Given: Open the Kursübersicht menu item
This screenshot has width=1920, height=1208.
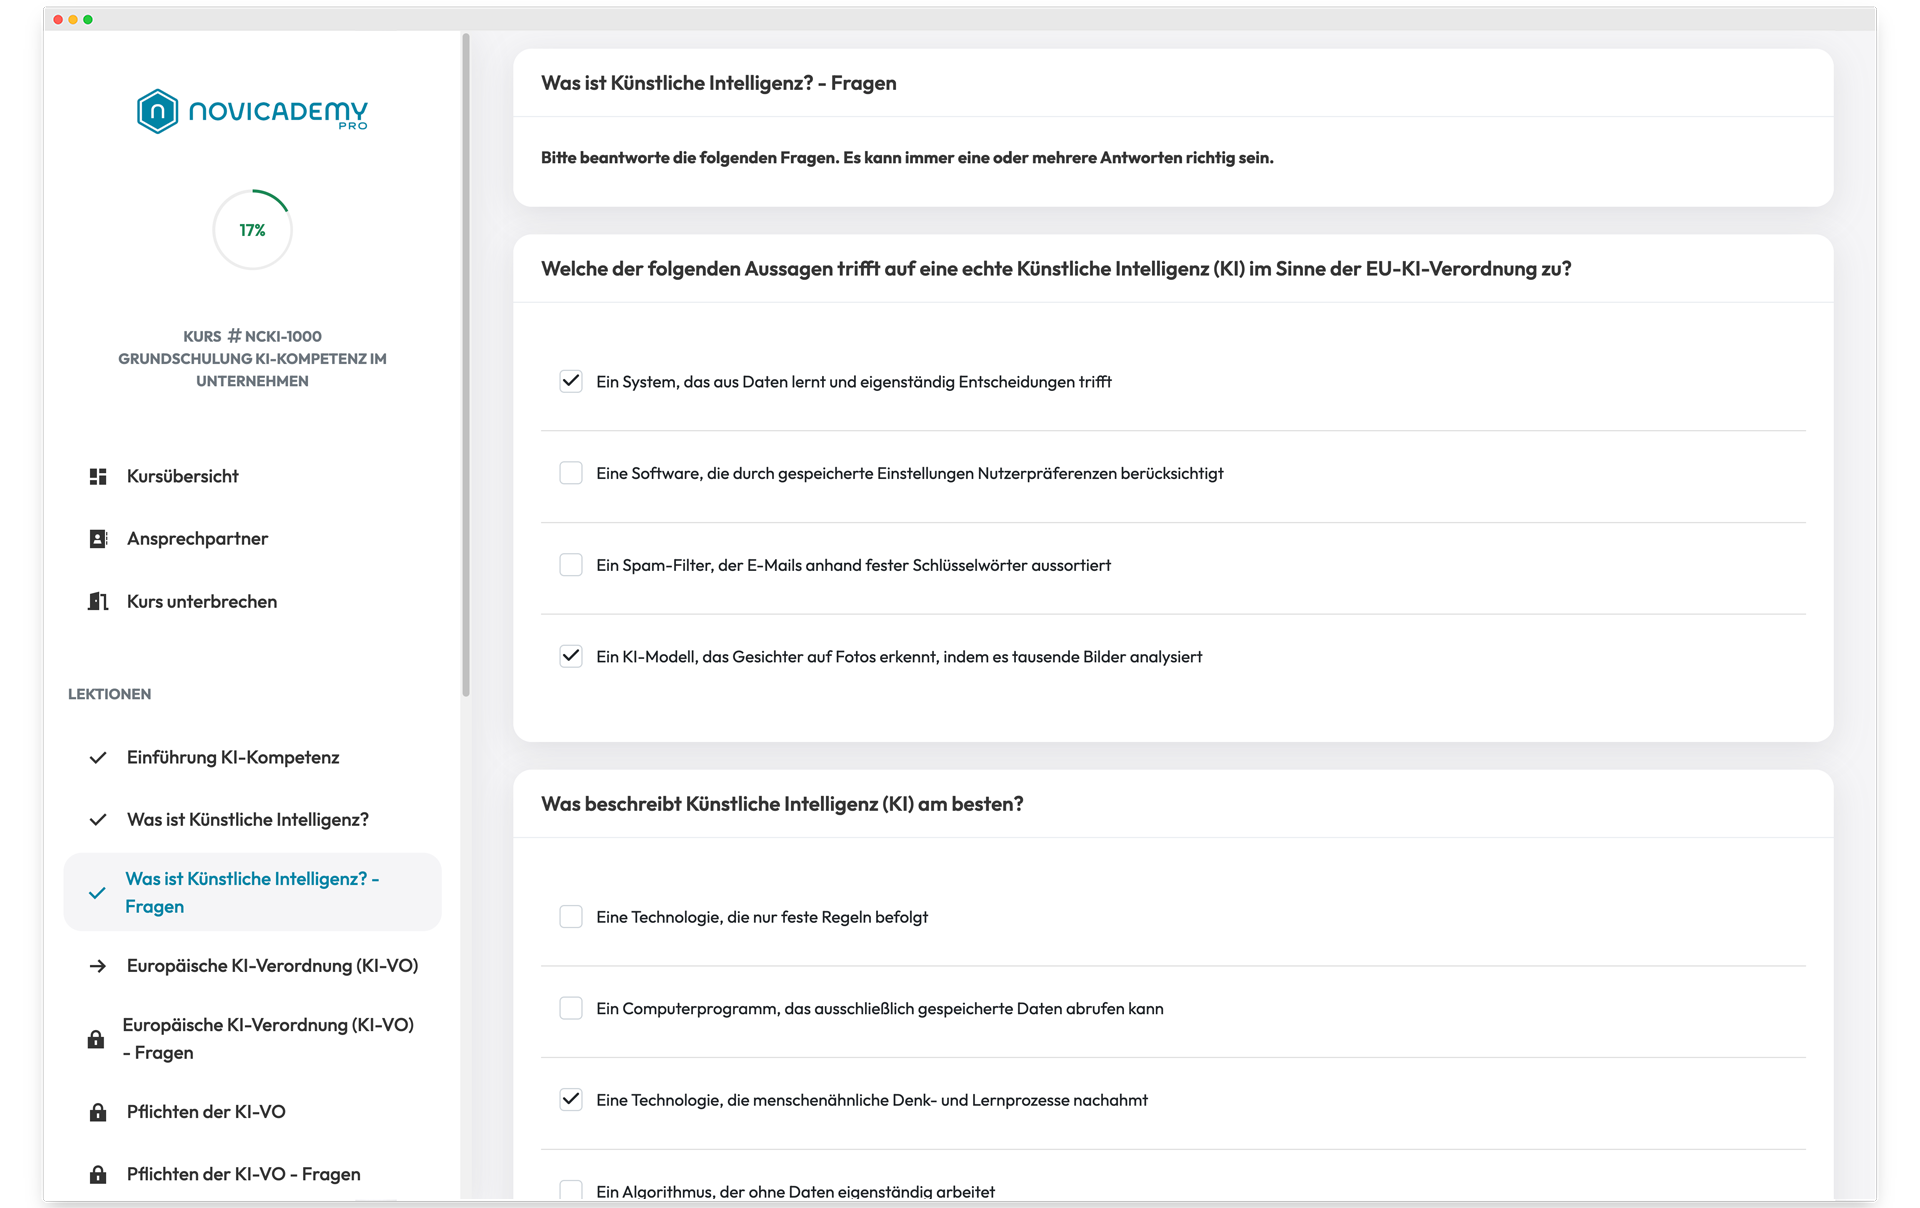Looking at the screenshot, I should tap(183, 476).
